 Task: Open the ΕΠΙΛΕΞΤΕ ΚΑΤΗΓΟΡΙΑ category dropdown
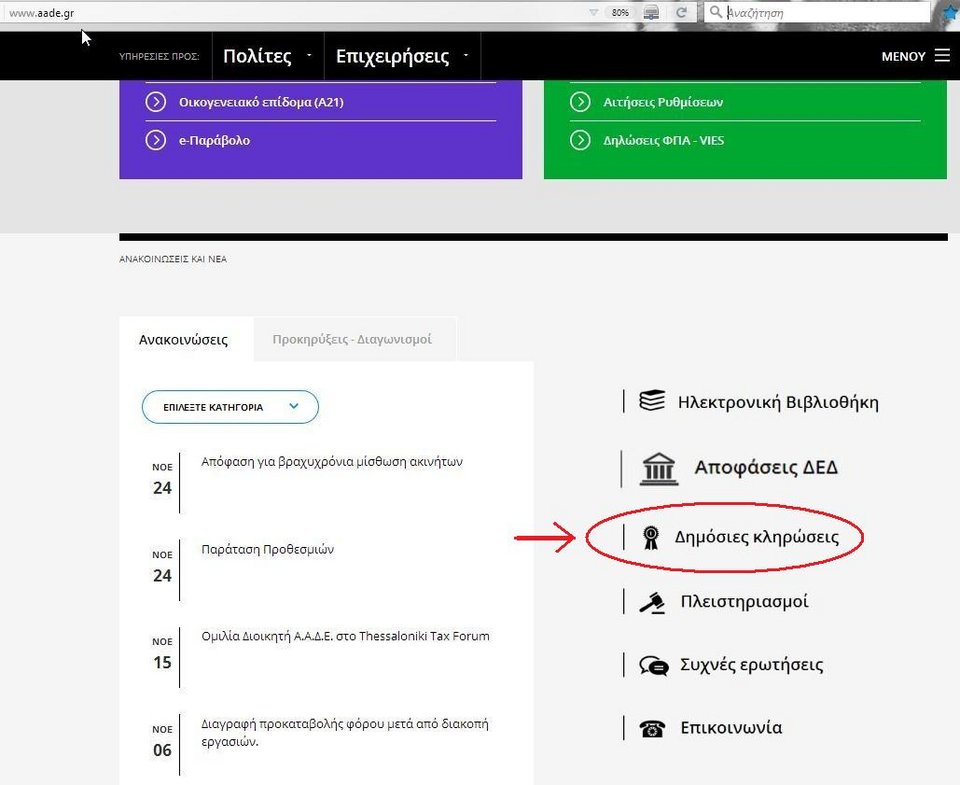[x=230, y=407]
